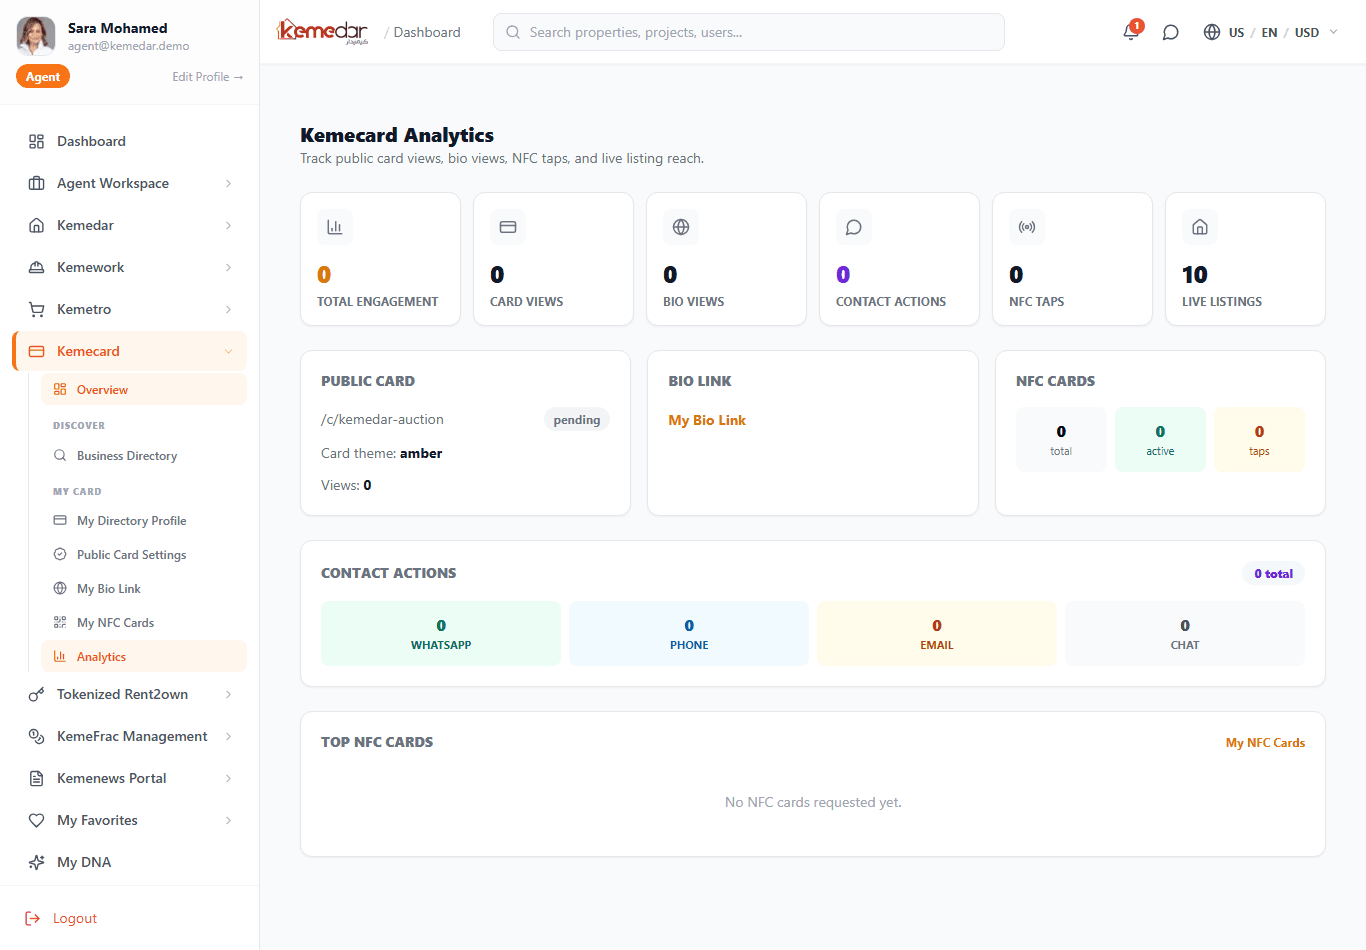This screenshot has height=950, width=1366.
Task: Open My Directory Profile
Action: pos(144,521)
